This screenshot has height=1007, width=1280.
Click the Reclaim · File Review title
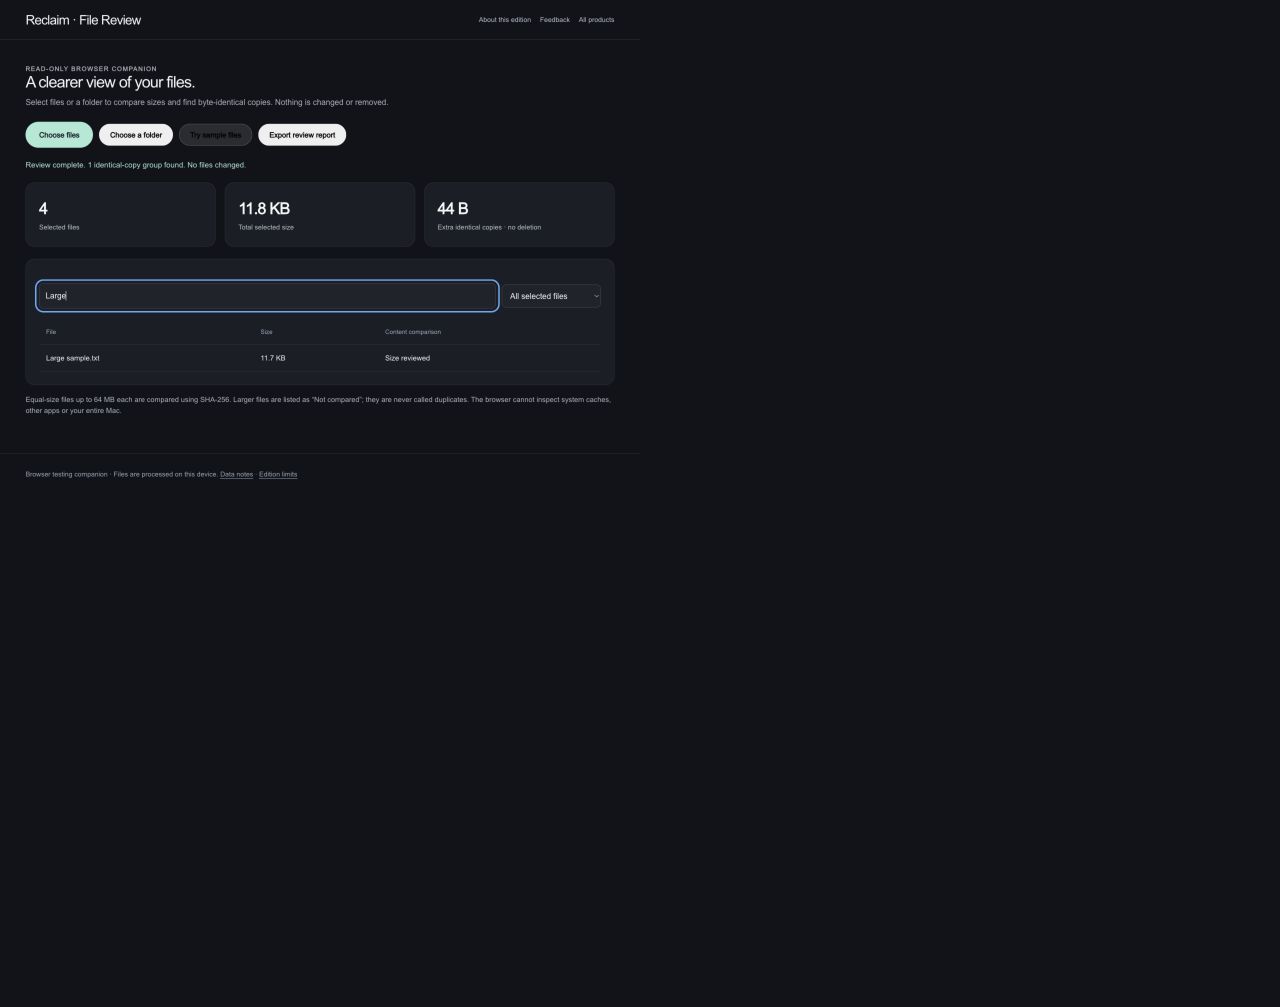[x=83, y=20]
